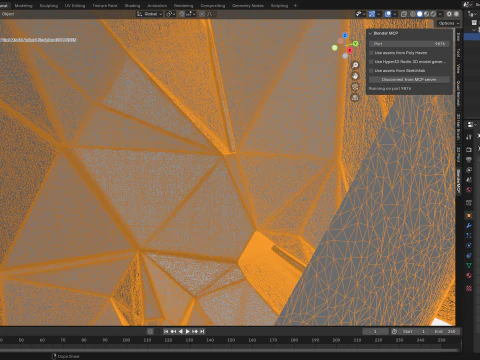Open the Tool properties tab icon
Screen dimensions: 480x360
pos(469,137)
